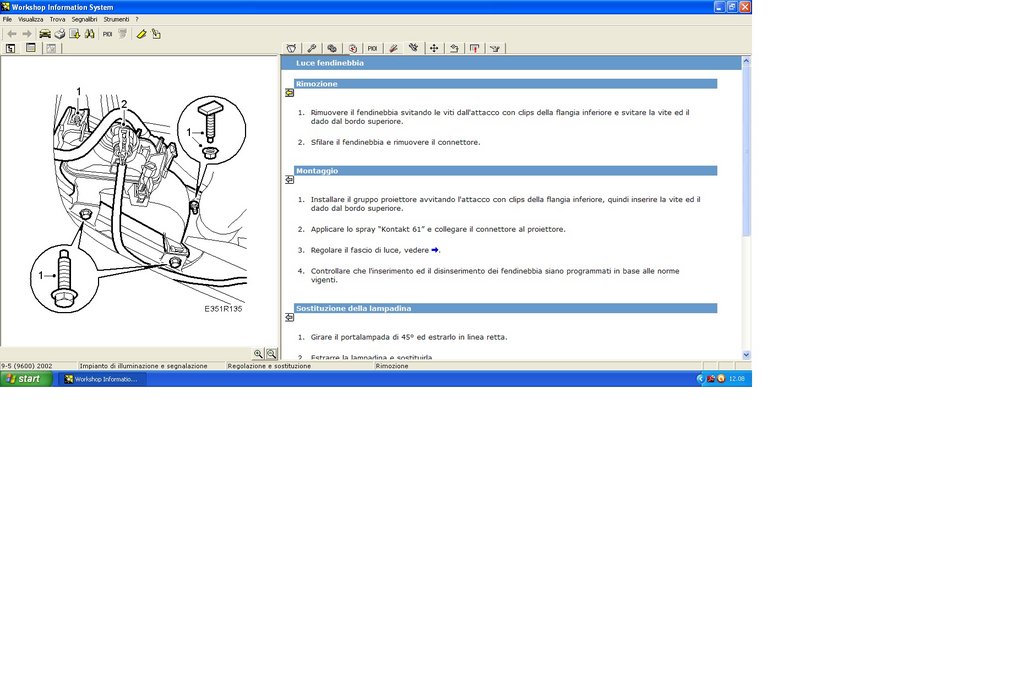
Task: Click the crossed tools icon
Action: coord(413,48)
